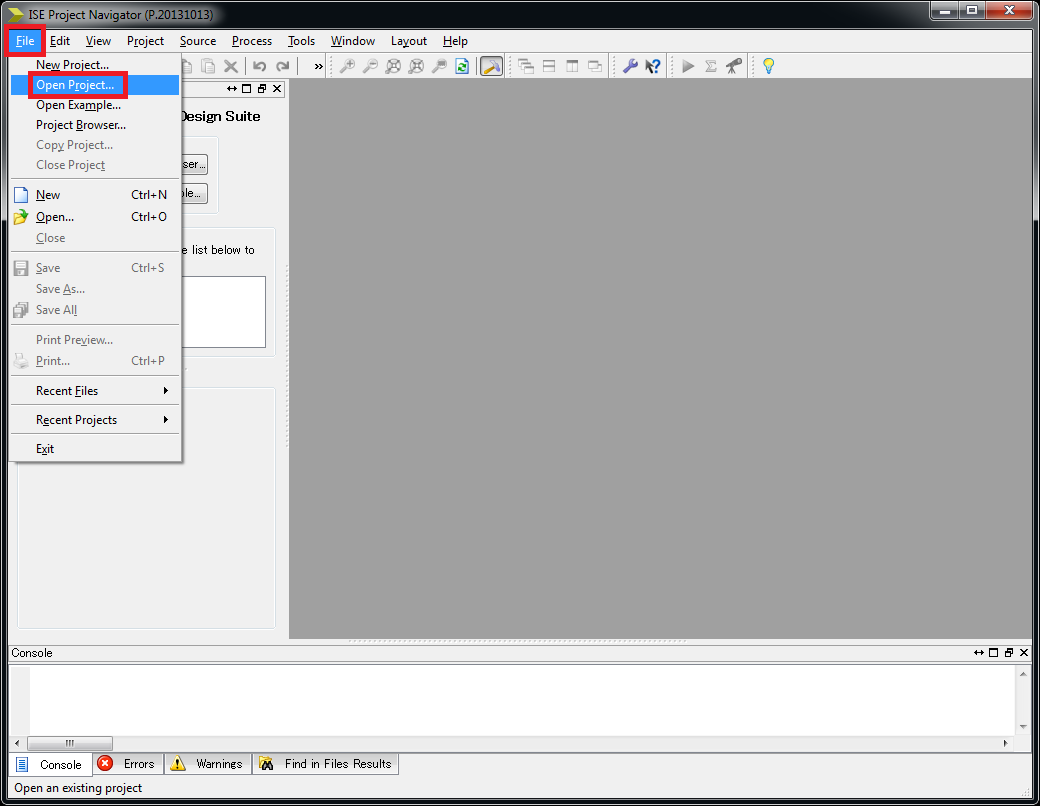This screenshot has width=1040, height=806.
Task: Click the Tile Vertically icon
Action: (x=572, y=66)
